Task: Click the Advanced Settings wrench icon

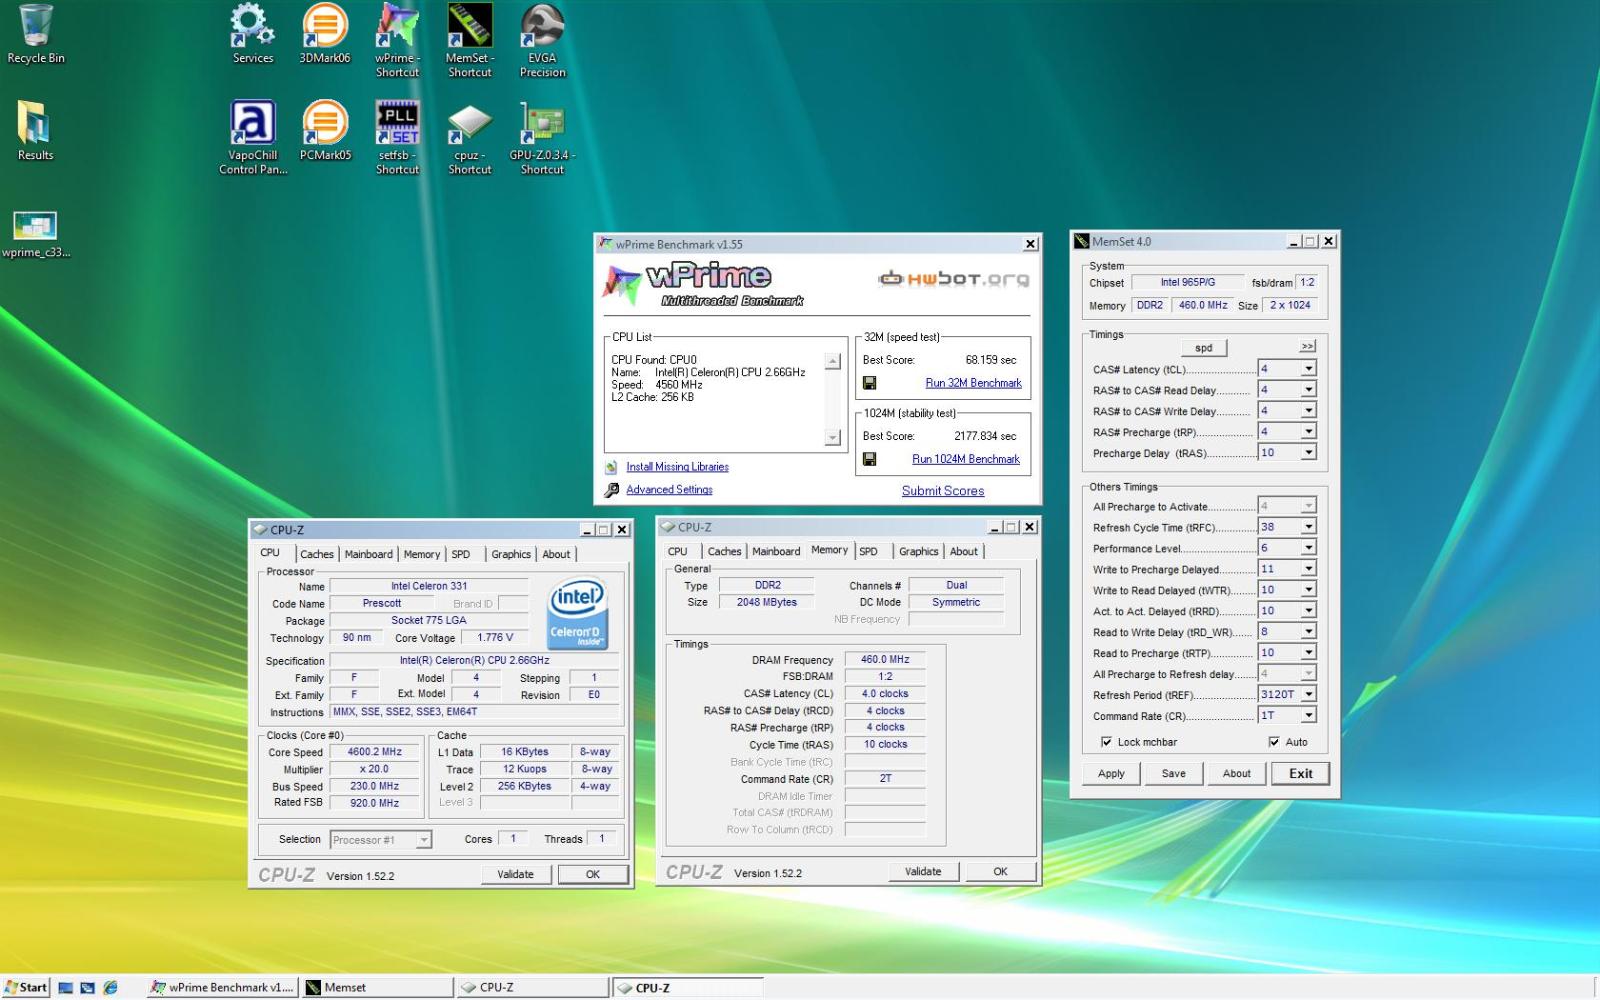Action: pyautogui.click(x=611, y=490)
